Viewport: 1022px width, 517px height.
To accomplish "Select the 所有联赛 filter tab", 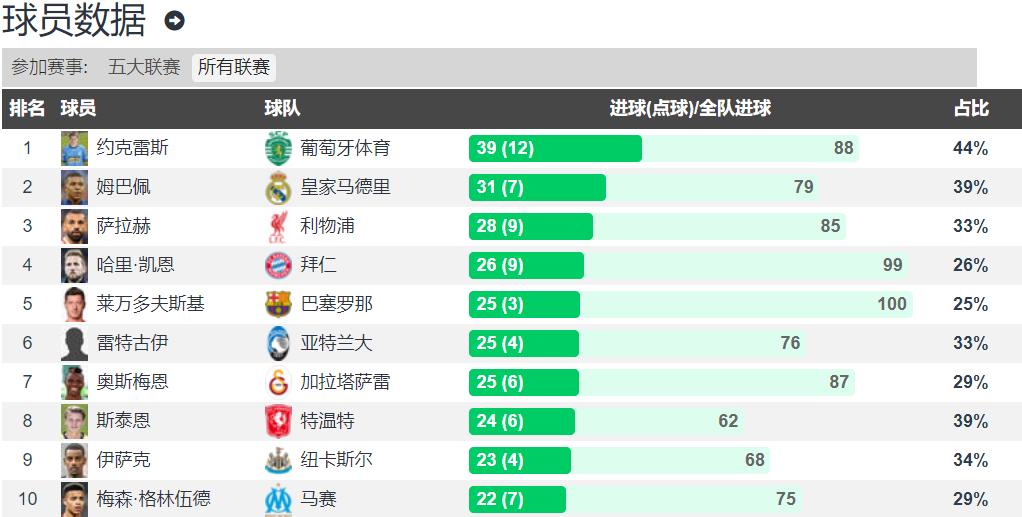I will click(x=234, y=67).
